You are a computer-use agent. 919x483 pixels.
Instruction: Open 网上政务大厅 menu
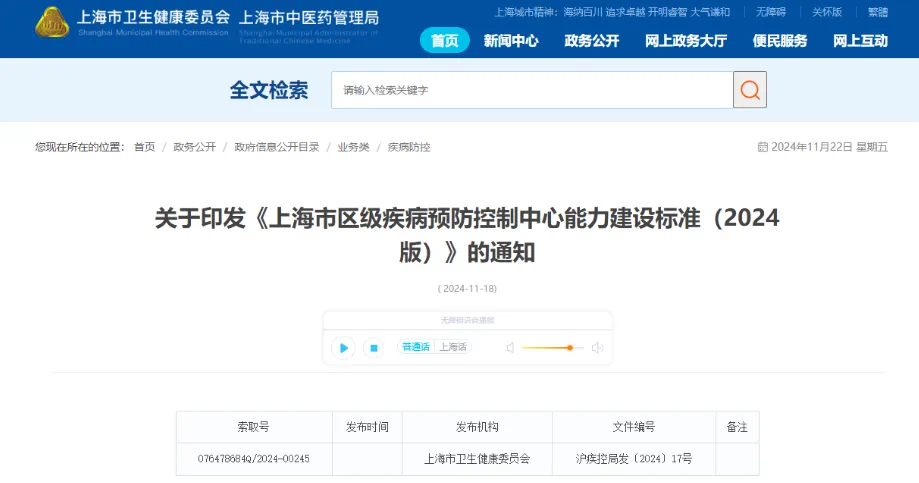click(686, 40)
